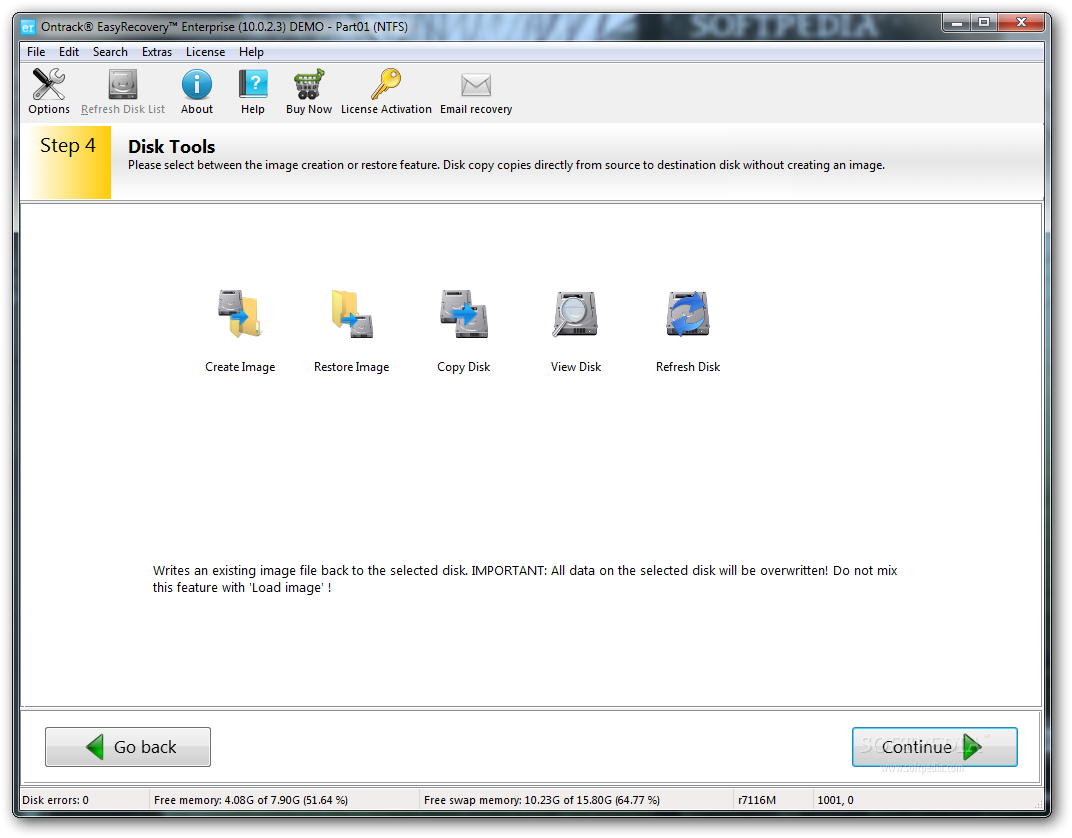Click the 1001, 0 status bar entry

(x=835, y=800)
